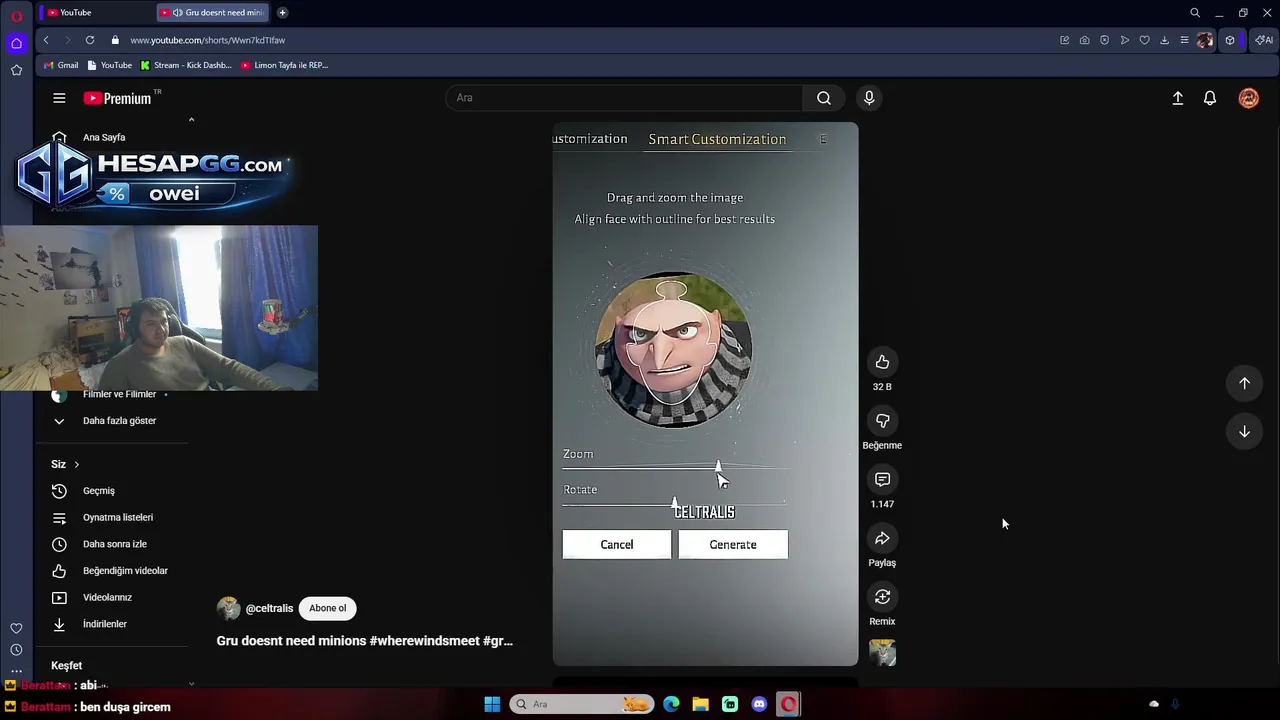Open Microsoft Edge from the taskbar

pyautogui.click(x=671, y=704)
